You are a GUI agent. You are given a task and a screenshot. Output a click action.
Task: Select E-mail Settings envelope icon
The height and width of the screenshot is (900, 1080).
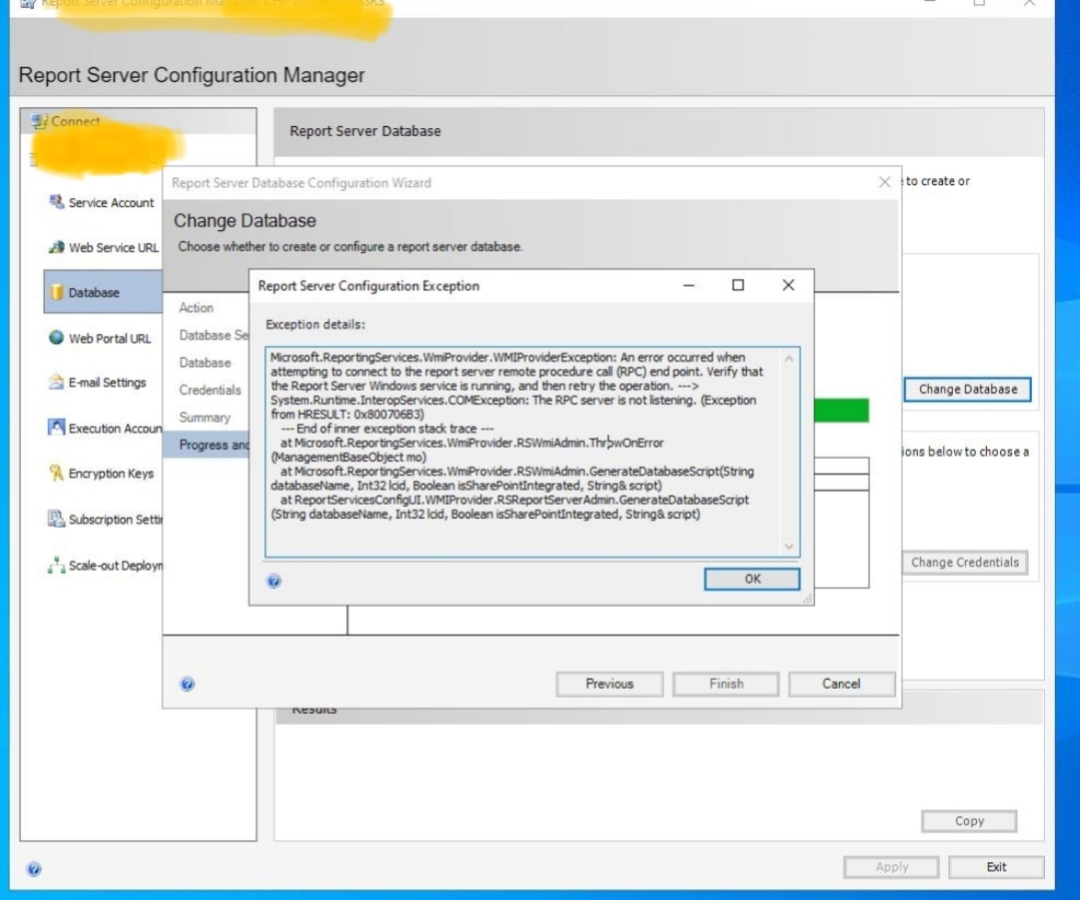pyautogui.click(x=56, y=382)
